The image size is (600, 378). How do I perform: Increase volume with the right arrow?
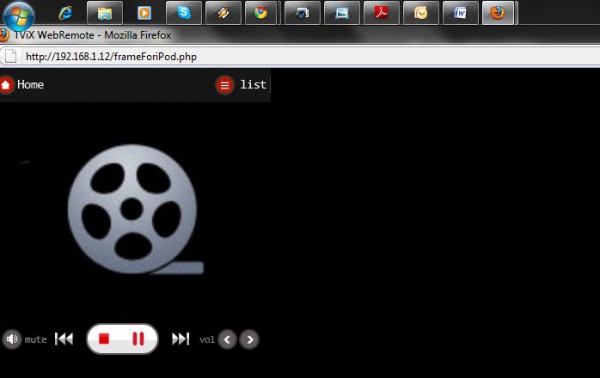pyautogui.click(x=249, y=339)
